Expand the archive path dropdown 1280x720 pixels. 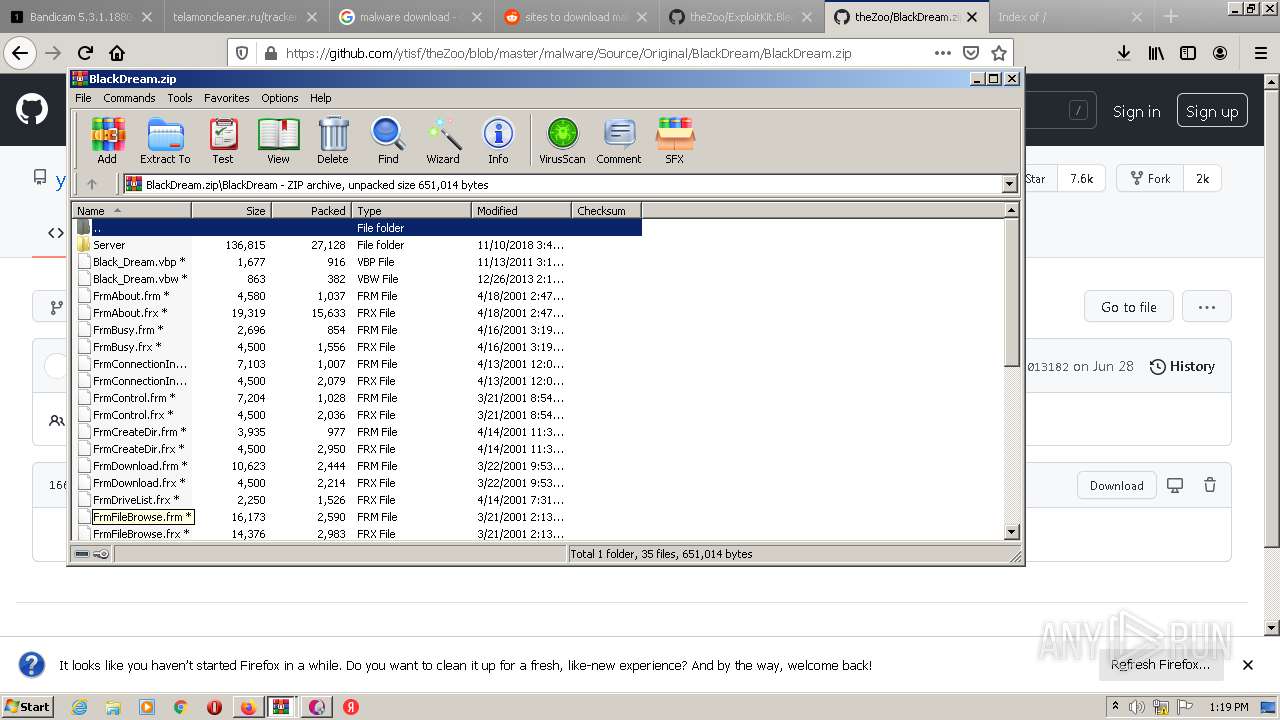[1009, 184]
